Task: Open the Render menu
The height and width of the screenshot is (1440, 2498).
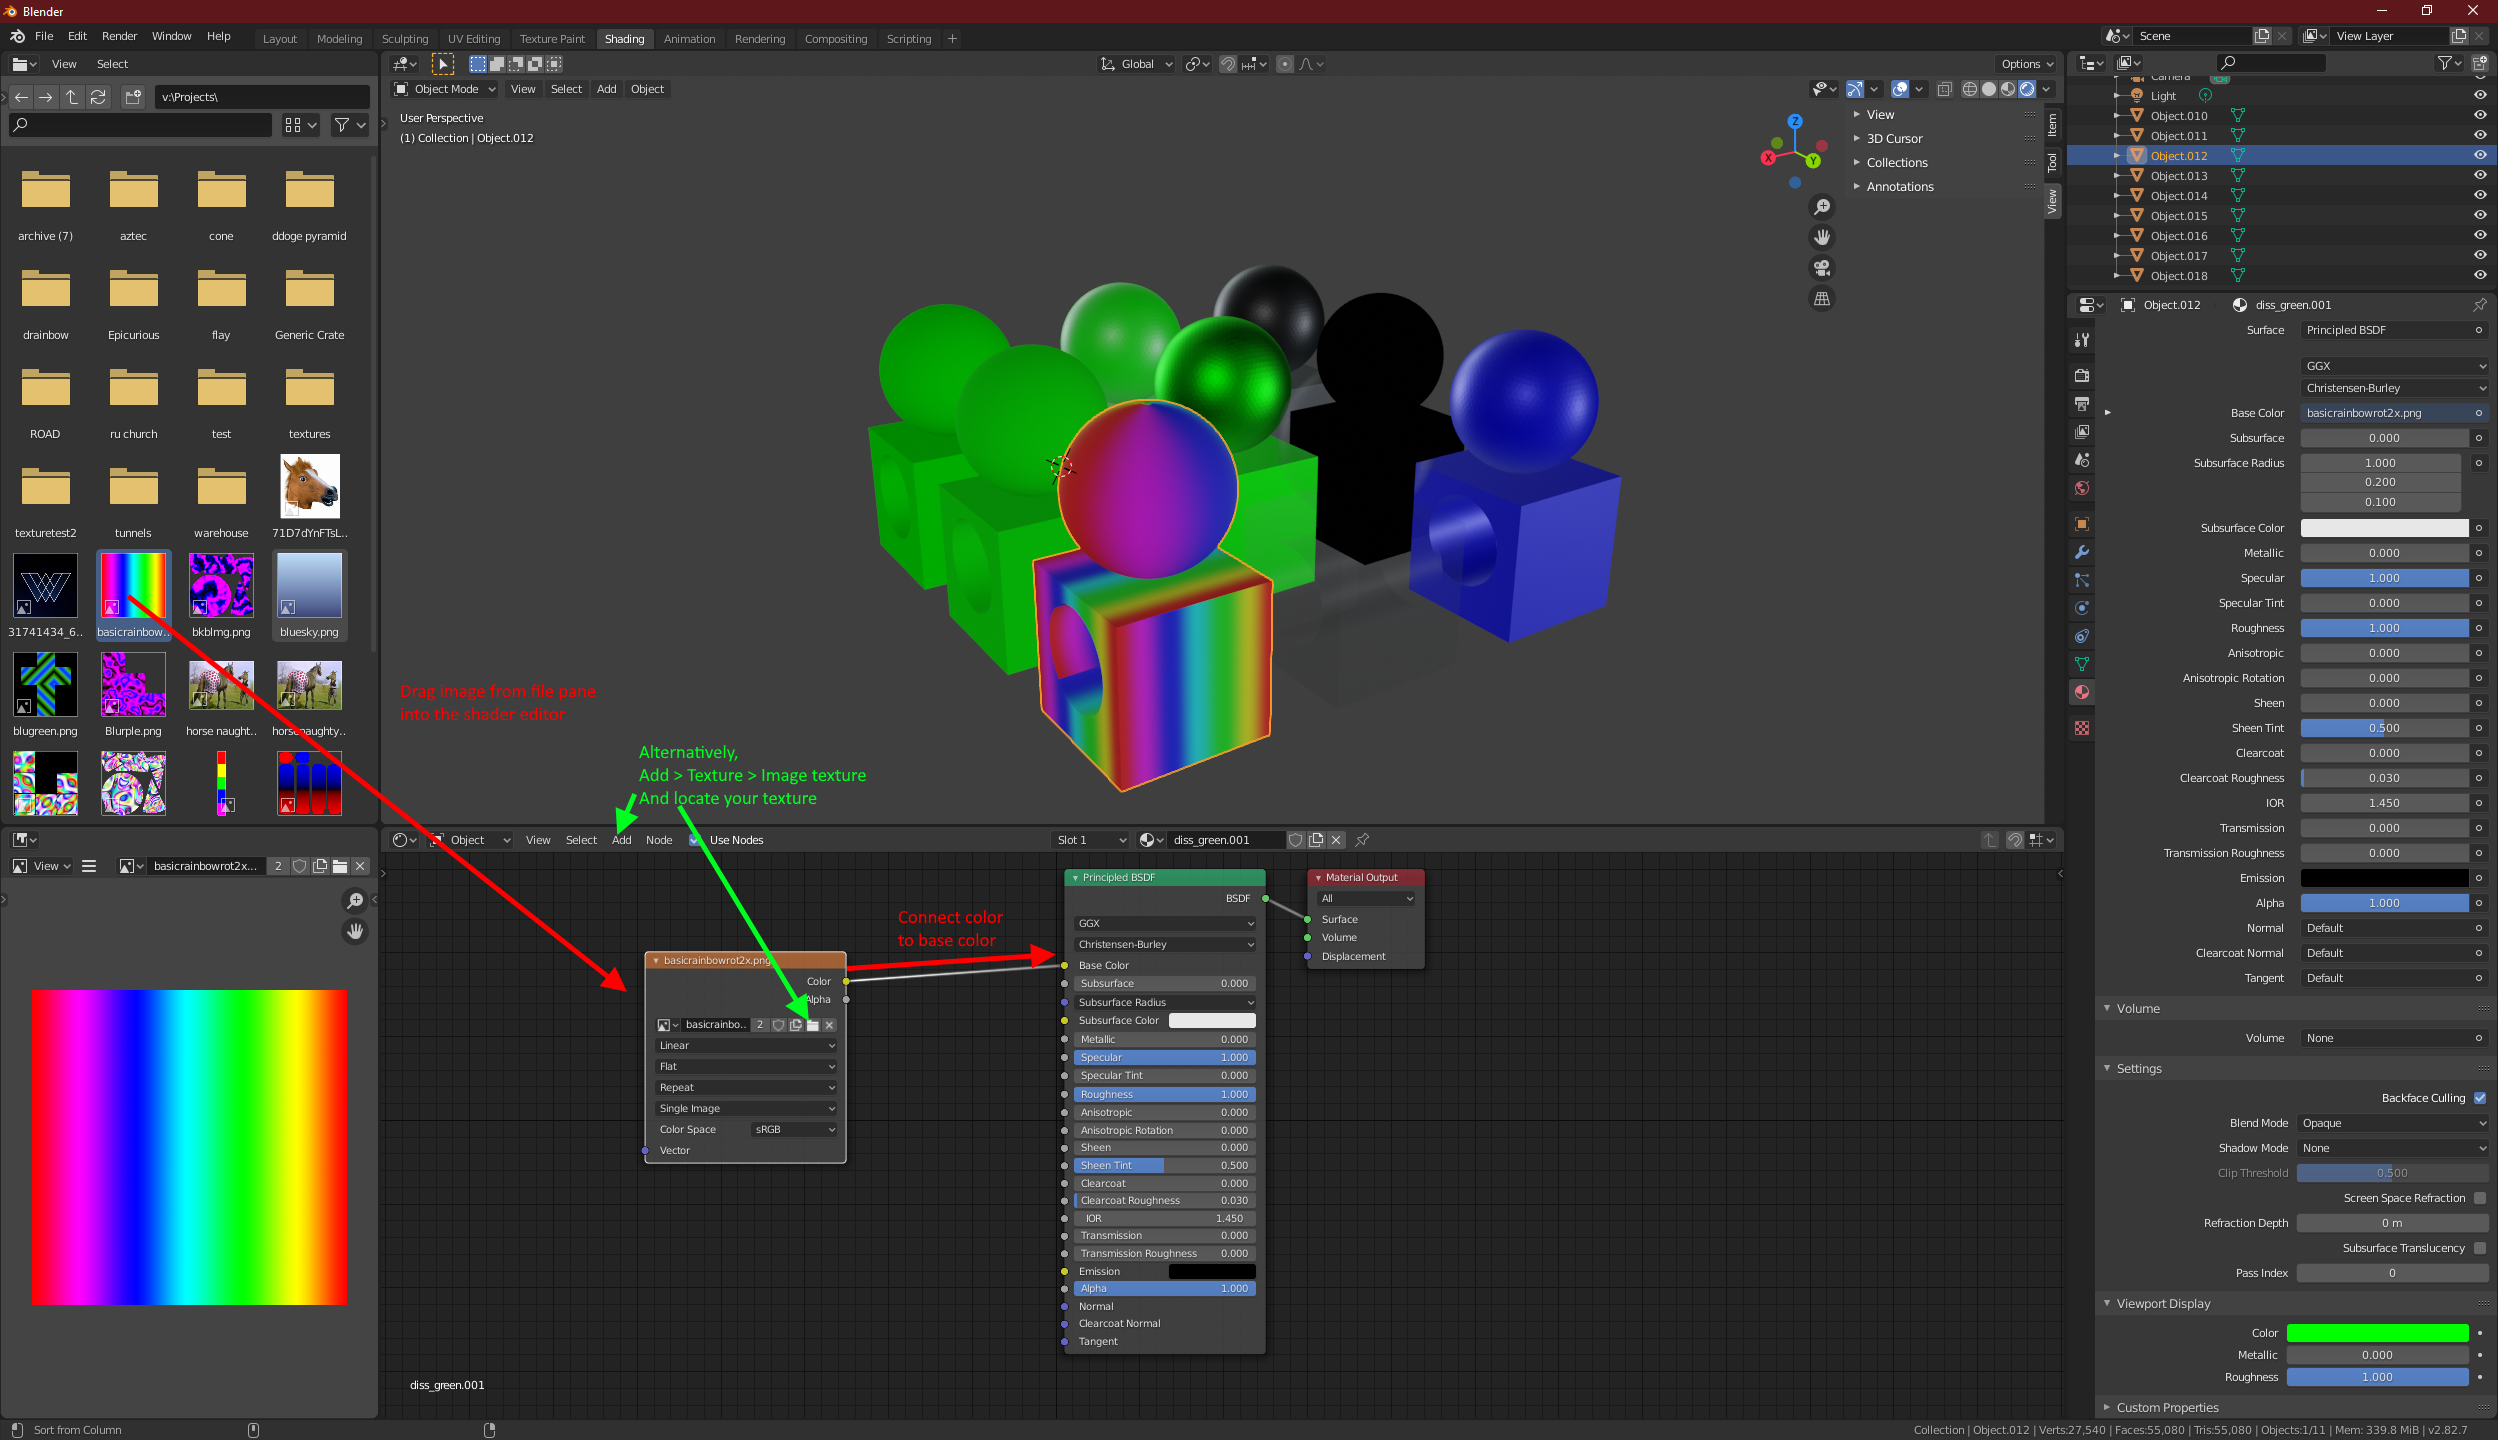Action: [119, 36]
